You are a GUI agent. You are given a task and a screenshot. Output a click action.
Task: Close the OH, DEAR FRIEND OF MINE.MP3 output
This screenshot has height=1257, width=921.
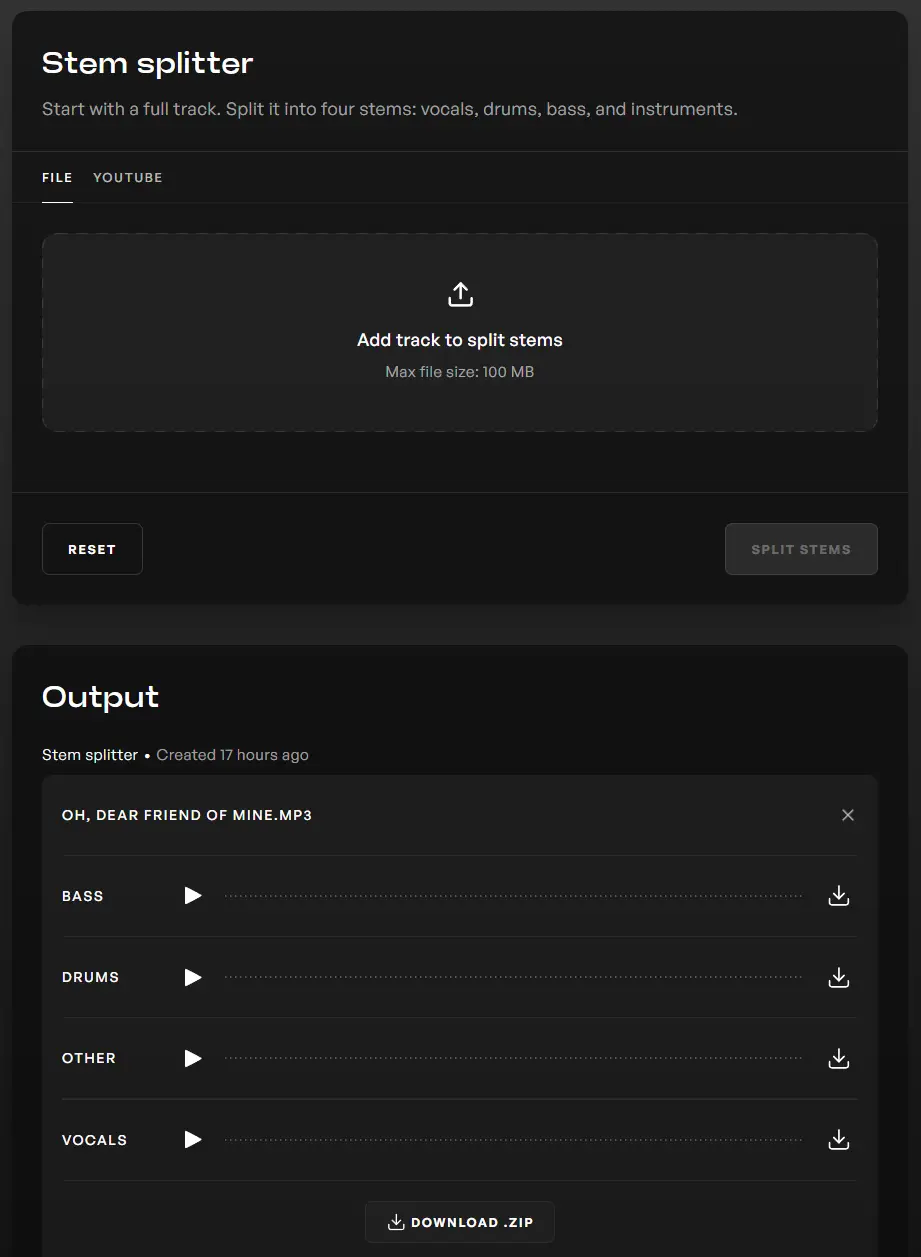pyautogui.click(x=848, y=815)
